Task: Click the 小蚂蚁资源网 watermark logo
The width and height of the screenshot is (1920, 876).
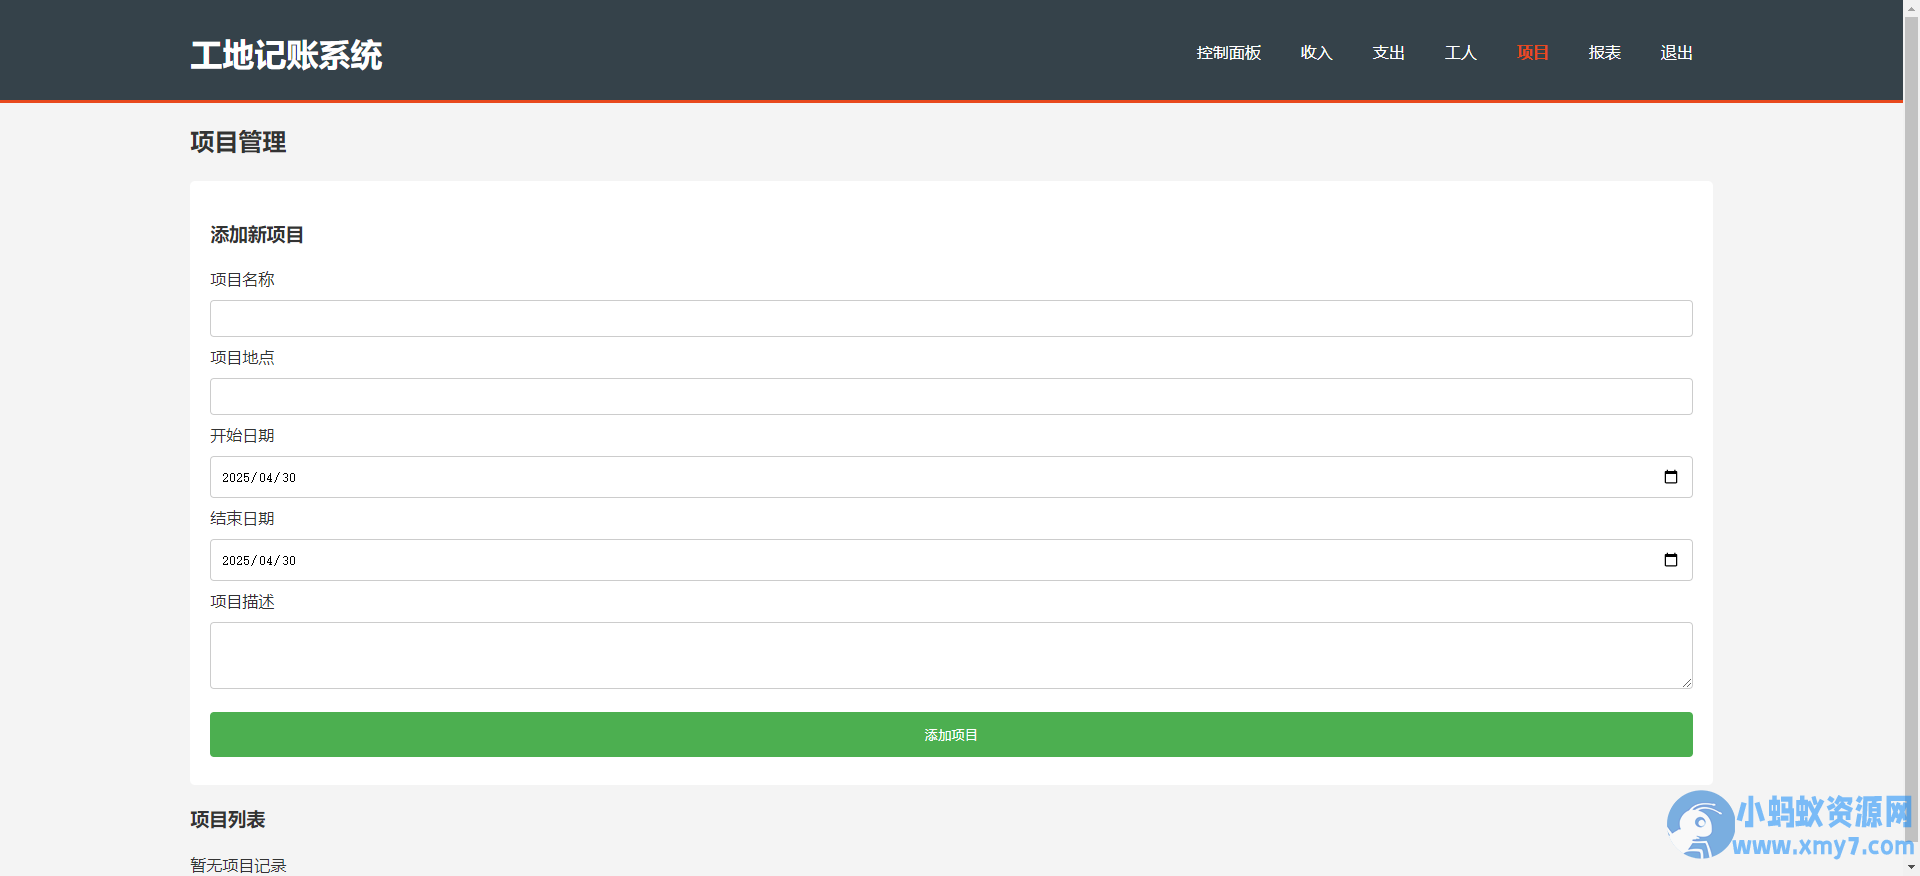Action: click(1790, 826)
